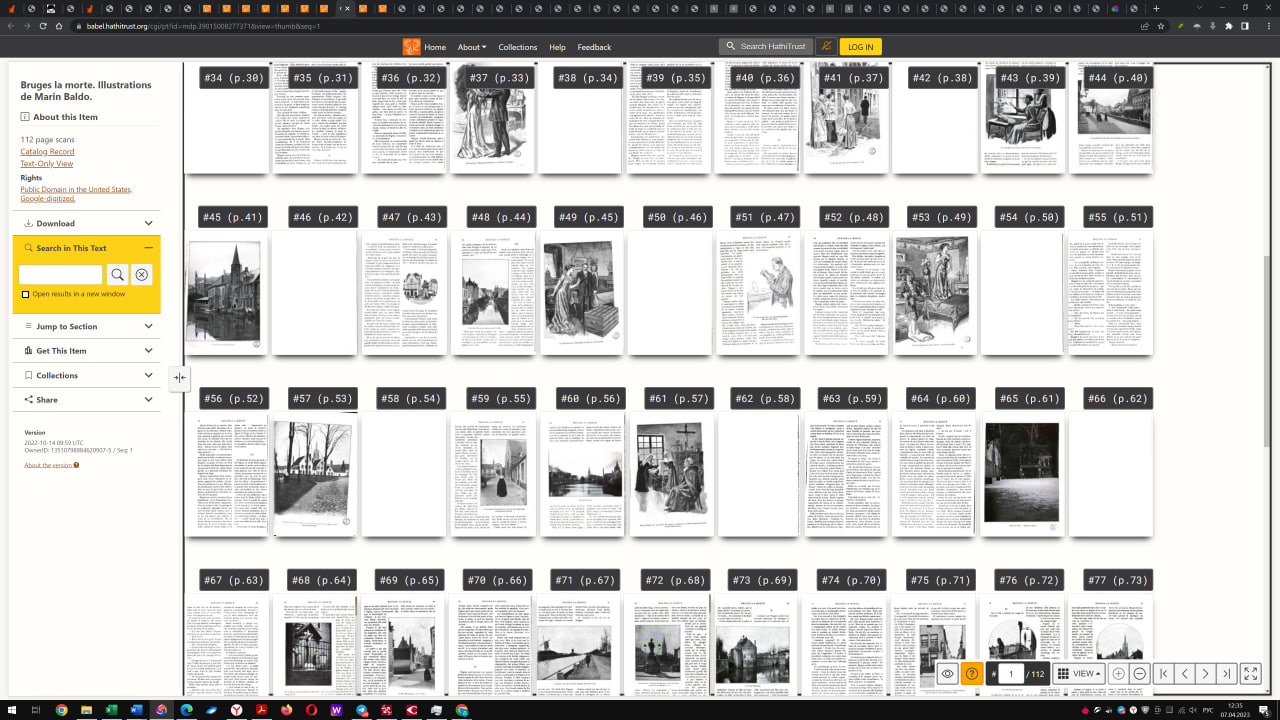1280x720 pixels.
Task: Open Public Domain rights link
Action: coord(76,194)
